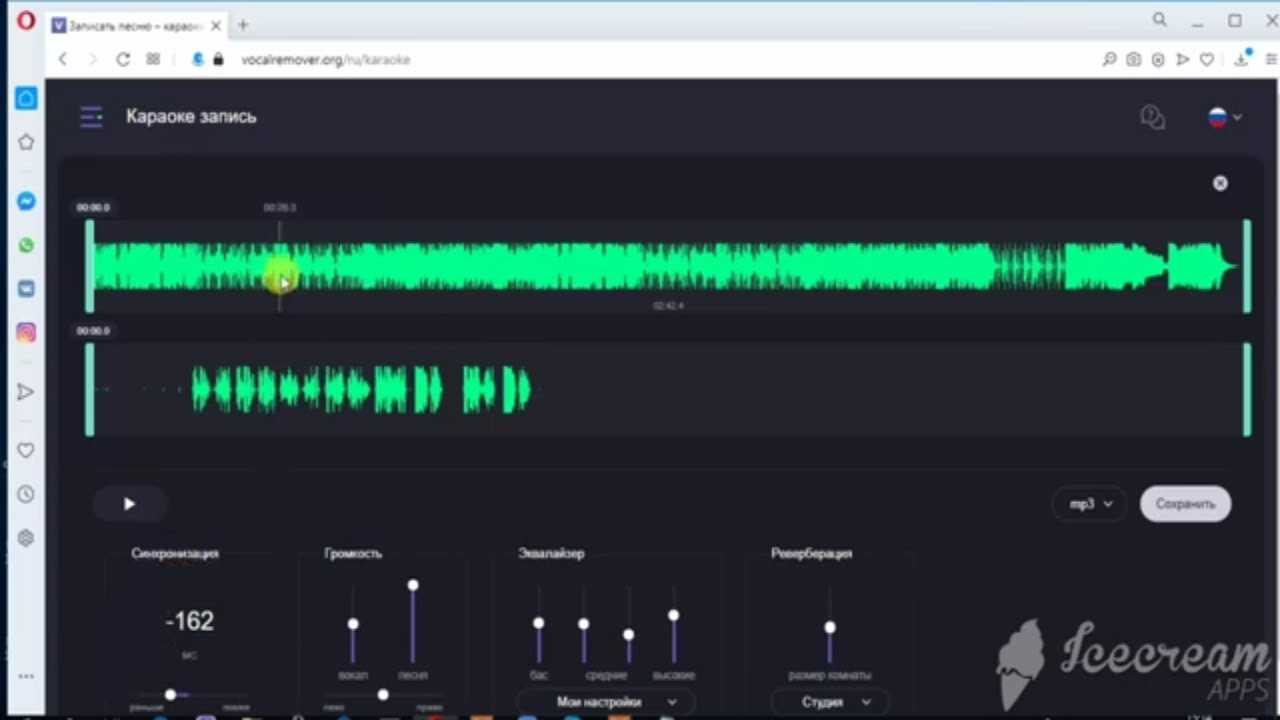Image resolution: width=1280 pixels, height=720 pixels.
Task: Click the song track left trim handle
Action: (x=90, y=266)
